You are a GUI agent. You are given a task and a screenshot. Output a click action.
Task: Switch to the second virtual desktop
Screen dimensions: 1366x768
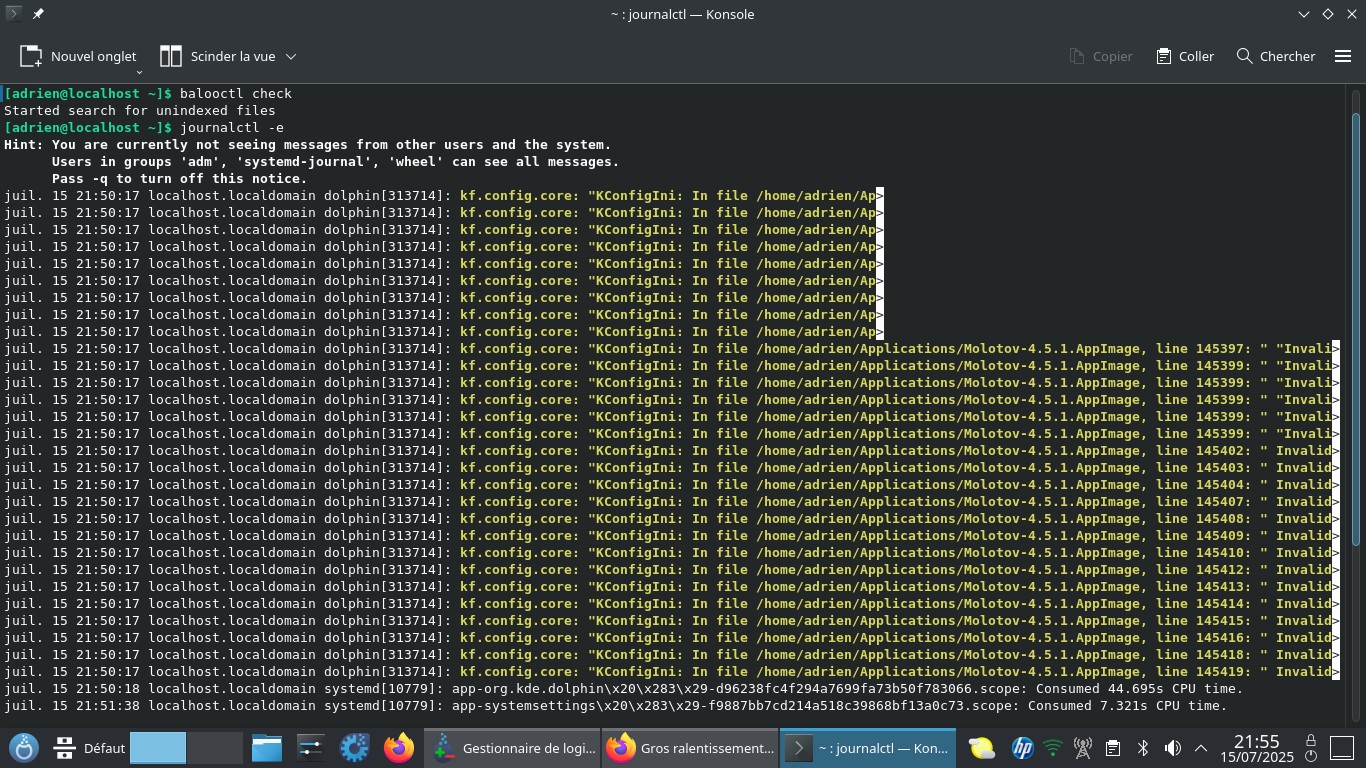click(215, 747)
